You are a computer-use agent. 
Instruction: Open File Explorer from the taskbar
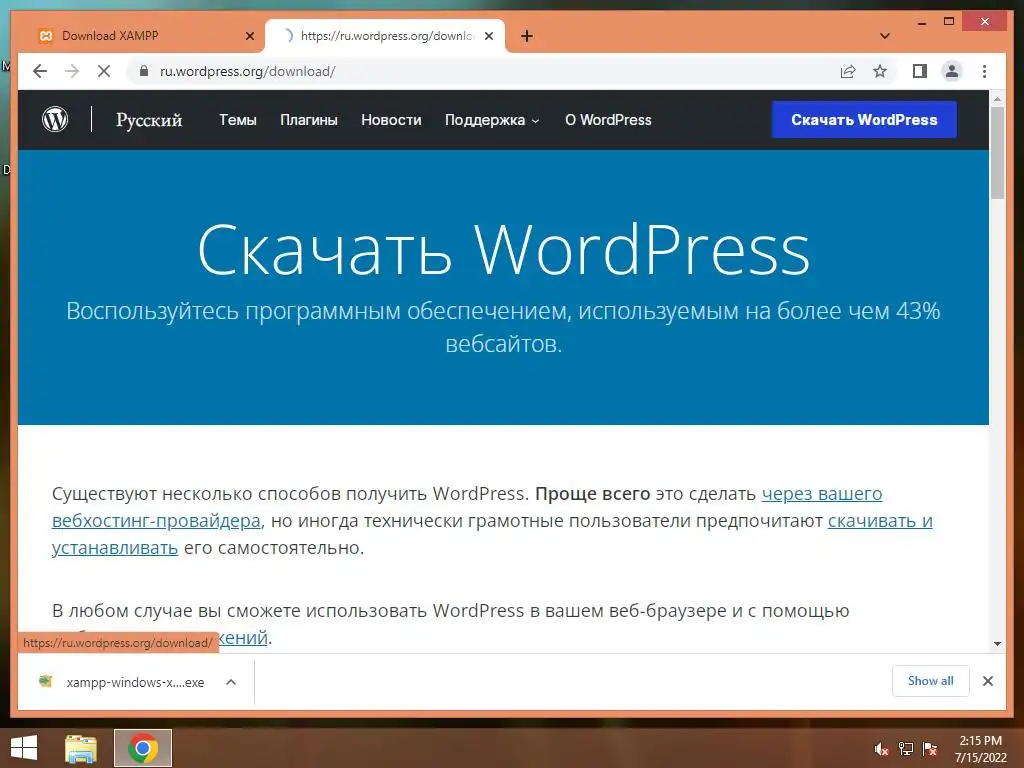[81, 748]
